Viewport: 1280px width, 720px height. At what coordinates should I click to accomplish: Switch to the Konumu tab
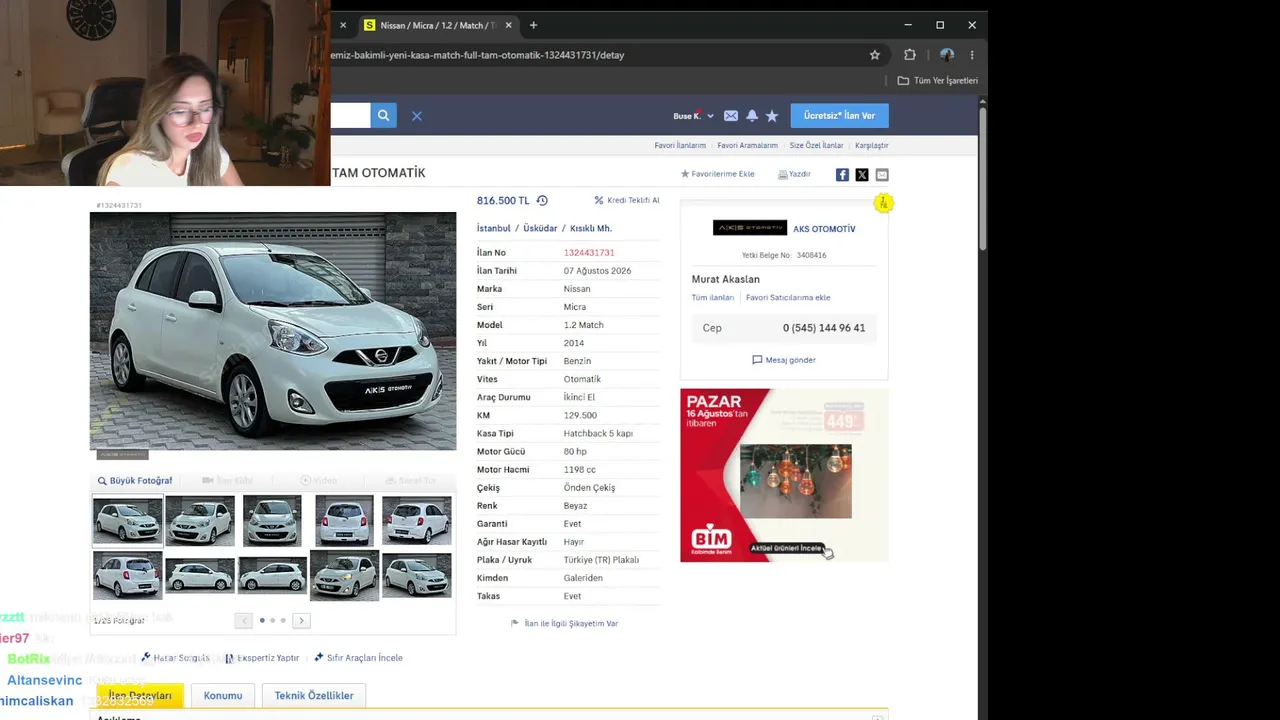(223, 696)
